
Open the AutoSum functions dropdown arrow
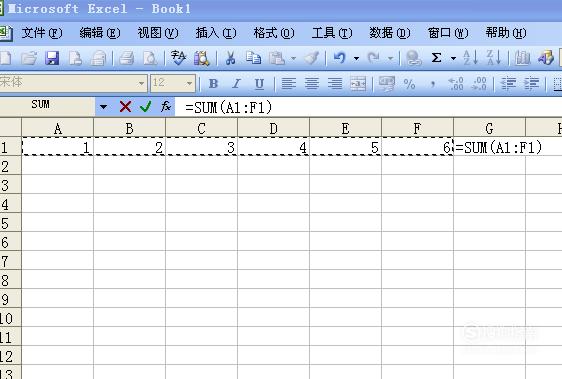tap(453, 58)
